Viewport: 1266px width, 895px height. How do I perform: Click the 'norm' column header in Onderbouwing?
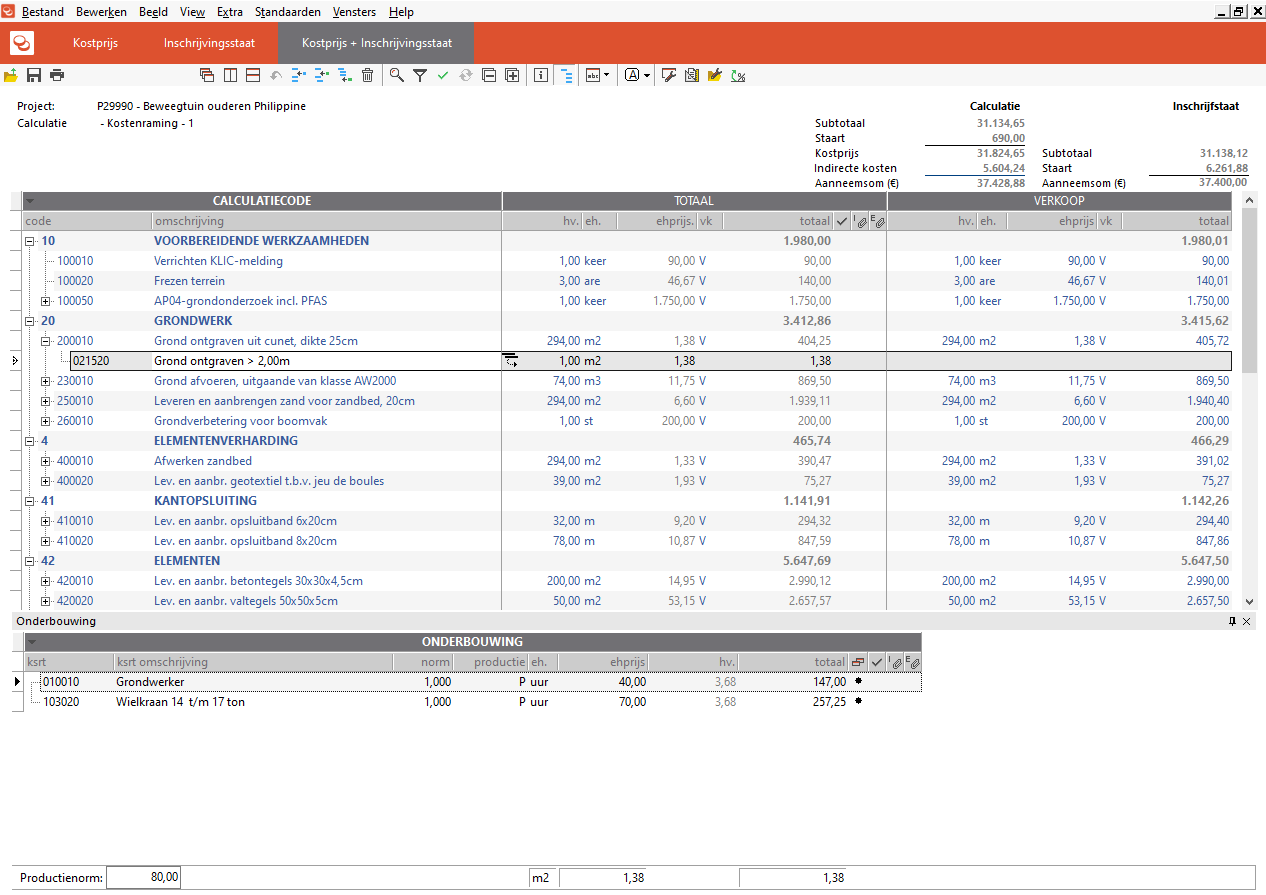tap(423, 662)
